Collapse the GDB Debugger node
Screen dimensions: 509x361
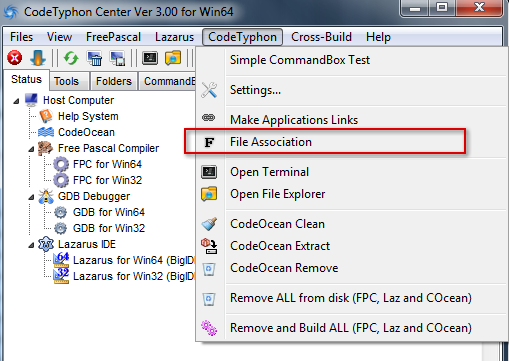pos(31,197)
